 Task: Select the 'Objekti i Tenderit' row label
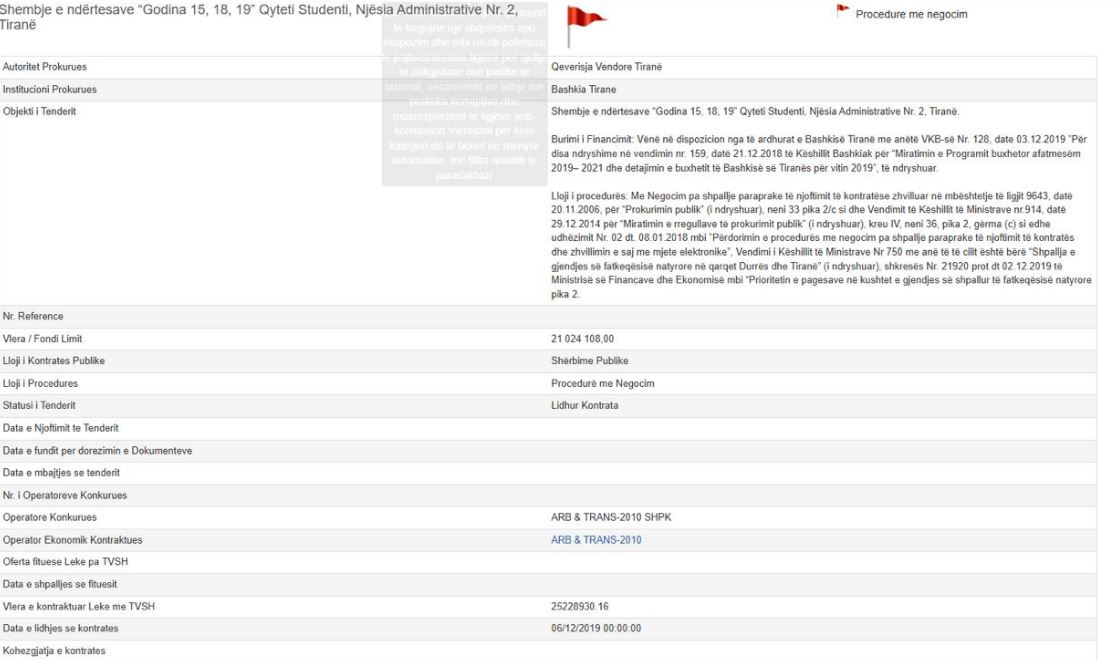(x=40, y=111)
